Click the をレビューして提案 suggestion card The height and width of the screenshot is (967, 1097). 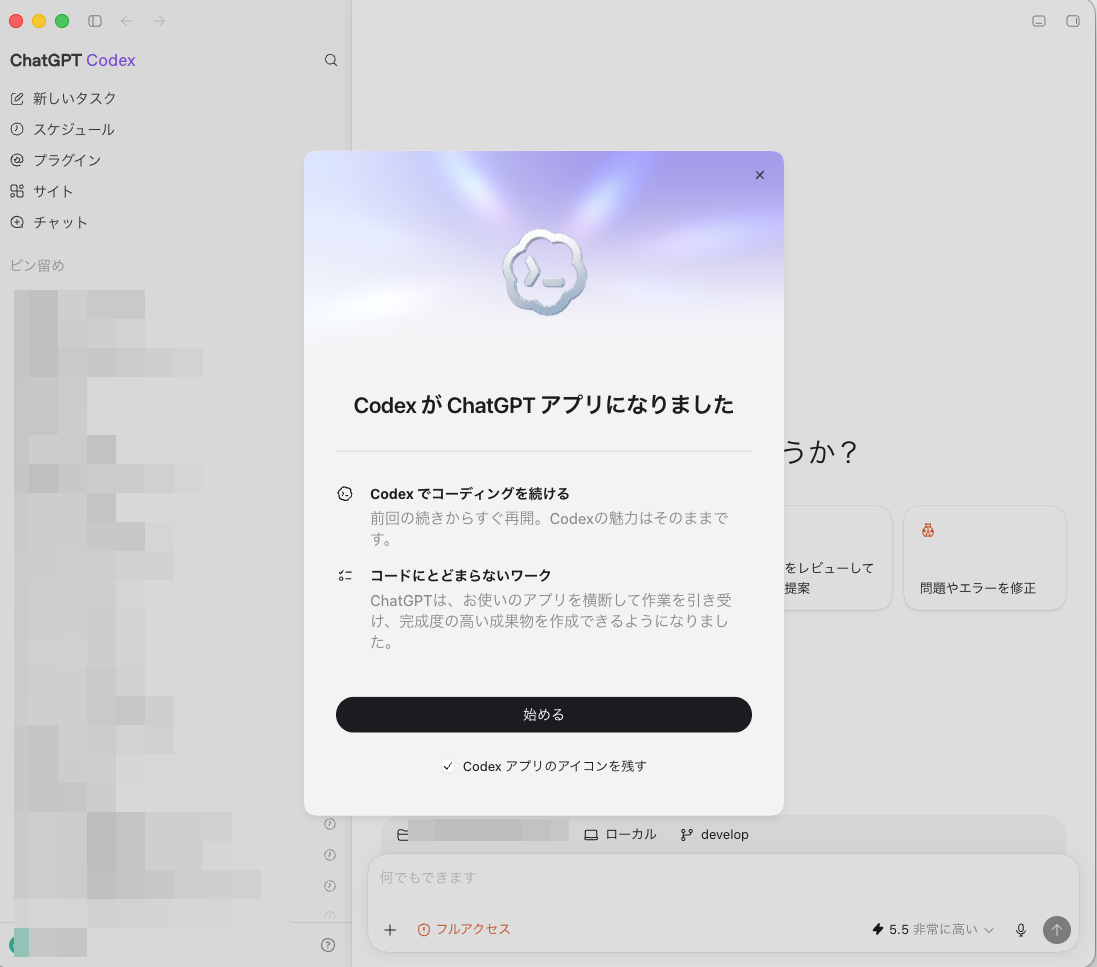[x=837, y=558]
